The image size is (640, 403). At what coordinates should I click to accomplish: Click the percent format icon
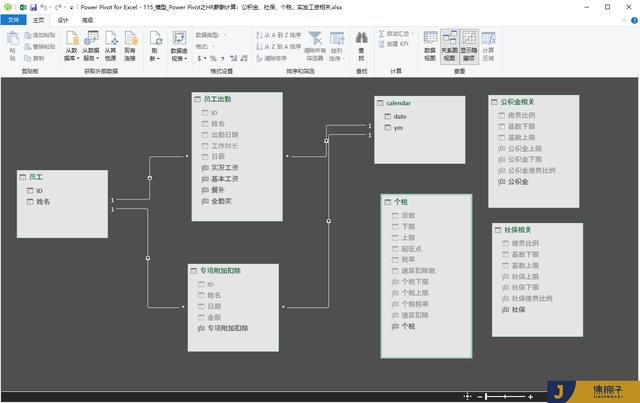point(213,58)
